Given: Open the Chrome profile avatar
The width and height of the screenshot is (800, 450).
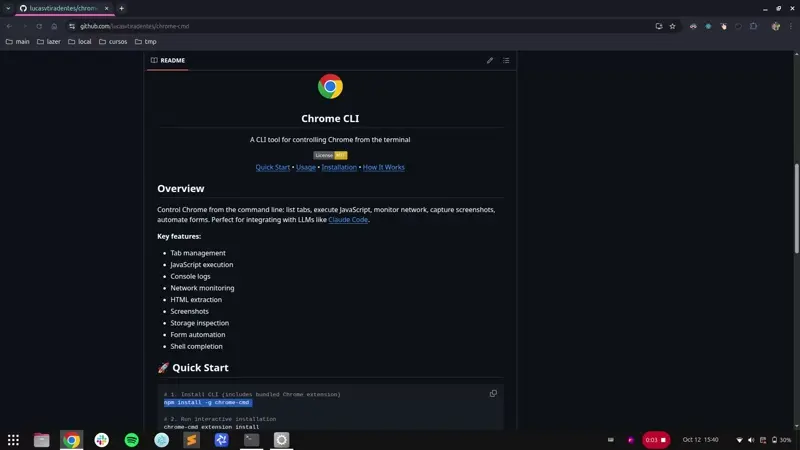Looking at the screenshot, I should click(776, 26).
